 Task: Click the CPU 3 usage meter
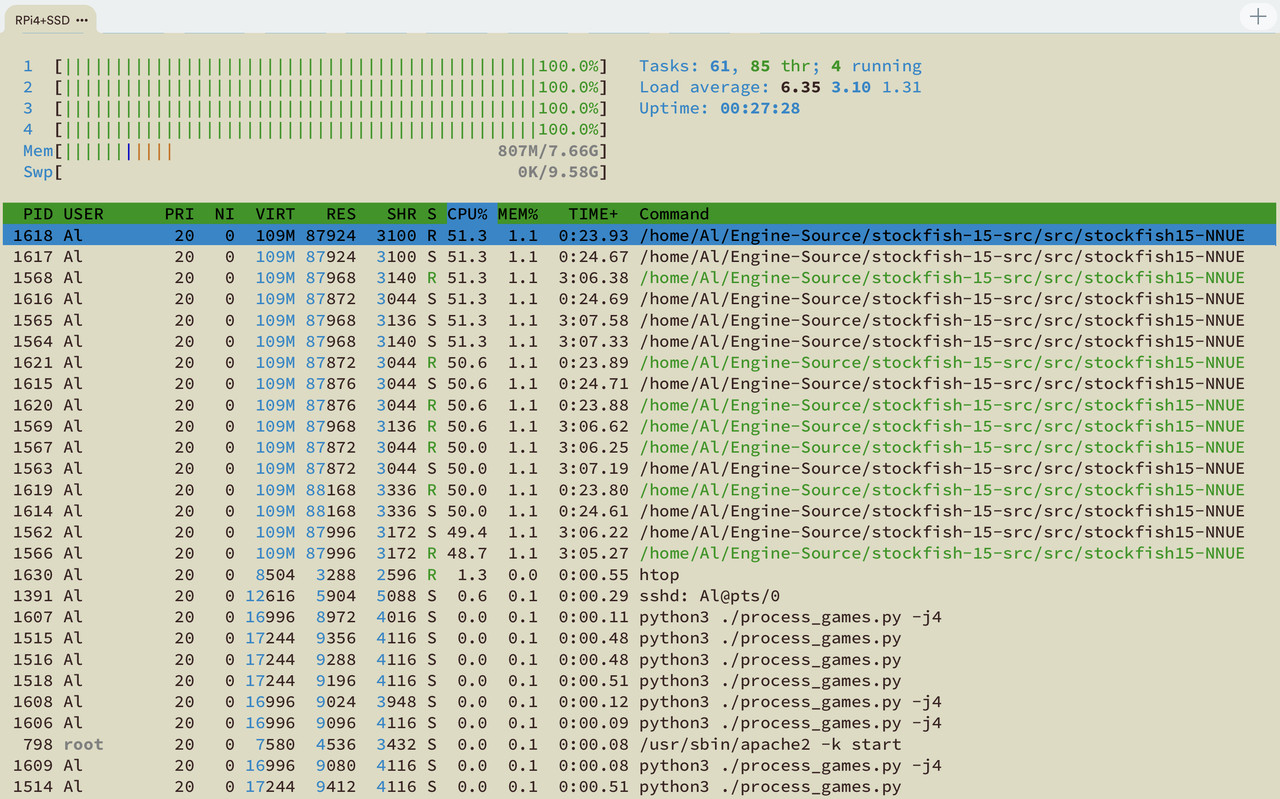click(x=315, y=108)
